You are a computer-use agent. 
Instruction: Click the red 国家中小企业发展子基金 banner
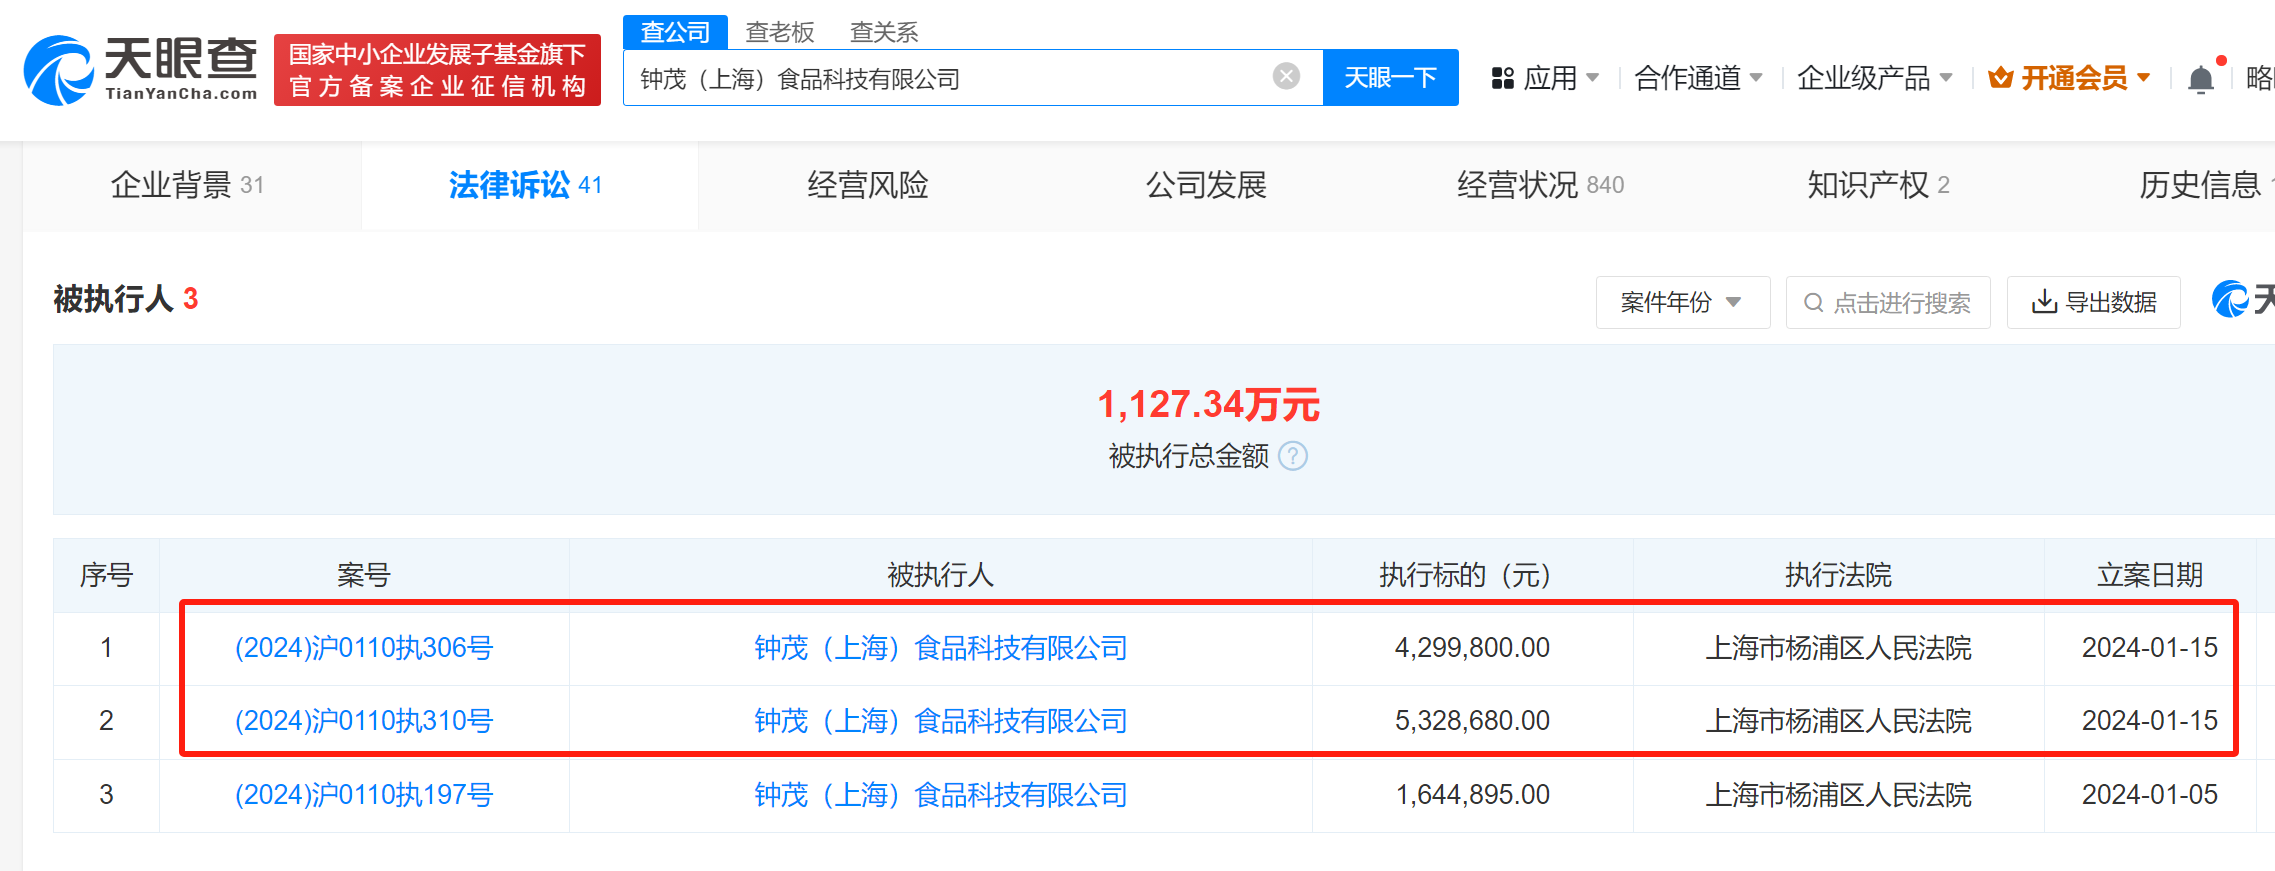437,70
